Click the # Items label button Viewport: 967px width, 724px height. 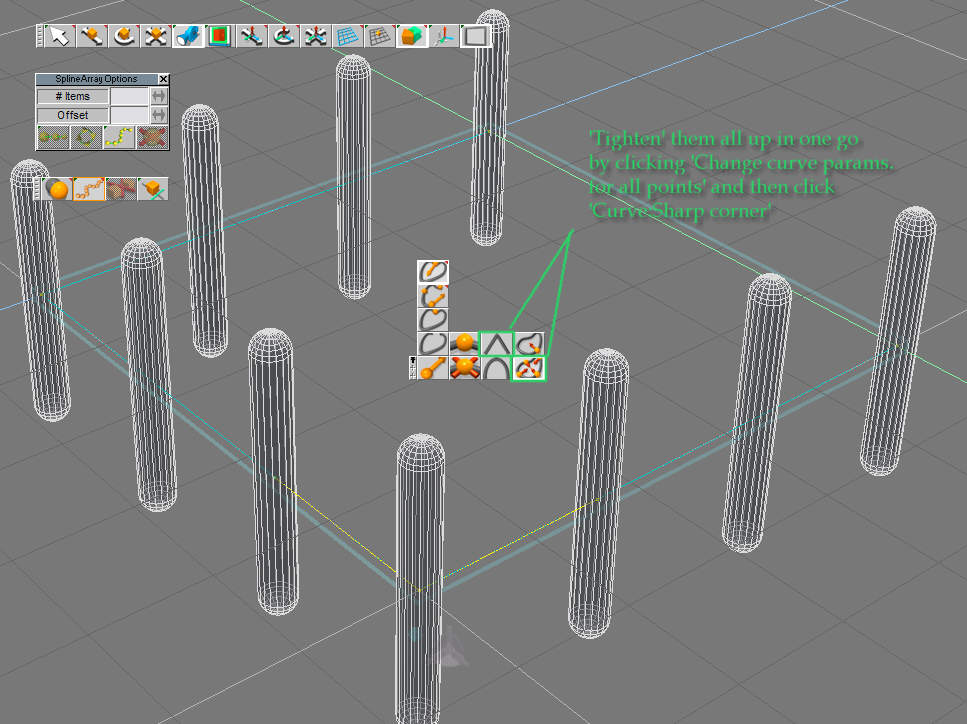[72, 96]
